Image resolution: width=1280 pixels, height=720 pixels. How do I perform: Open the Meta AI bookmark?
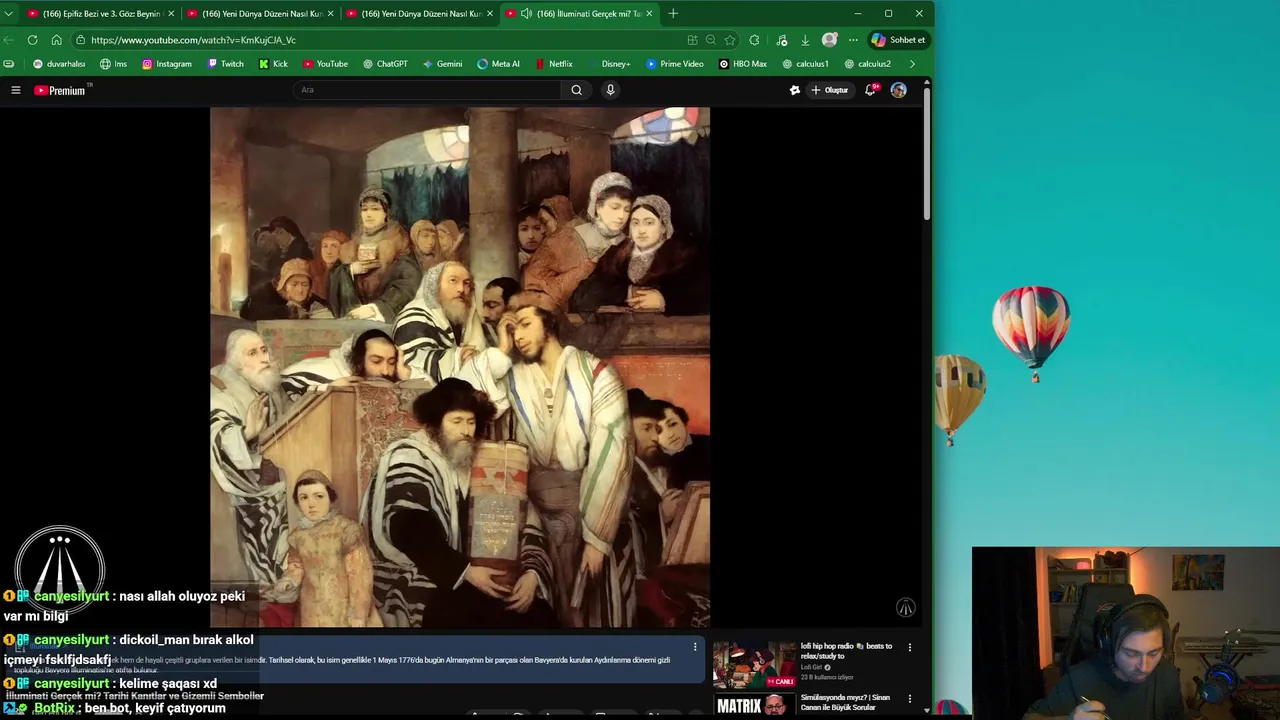click(498, 64)
